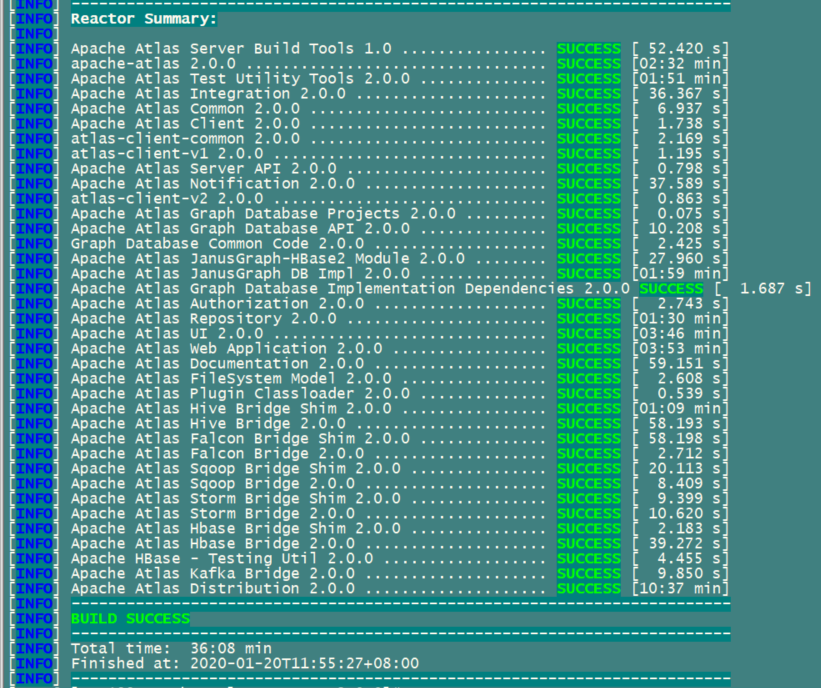Select the '[ 39.272 s]' Hbase Bridge time

click(x=680, y=544)
